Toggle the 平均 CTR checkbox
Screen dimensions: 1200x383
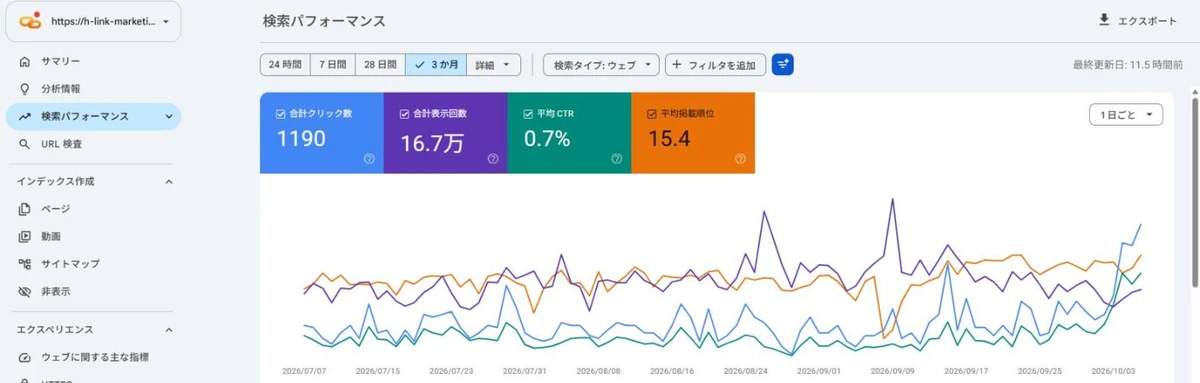pyautogui.click(x=528, y=114)
